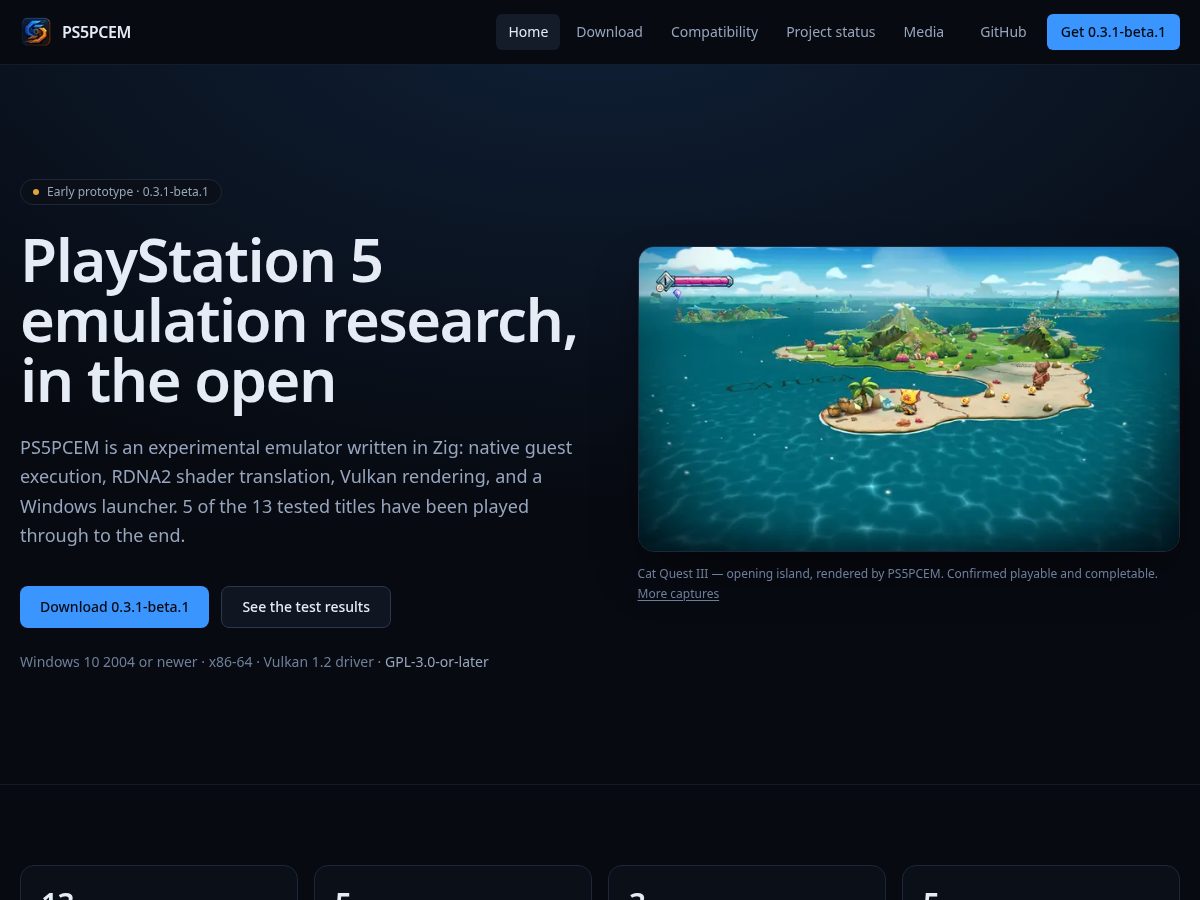The image size is (1200, 900).
Task: Click the Get 0.3.1-beta.1 header button
Action: (x=1113, y=32)
